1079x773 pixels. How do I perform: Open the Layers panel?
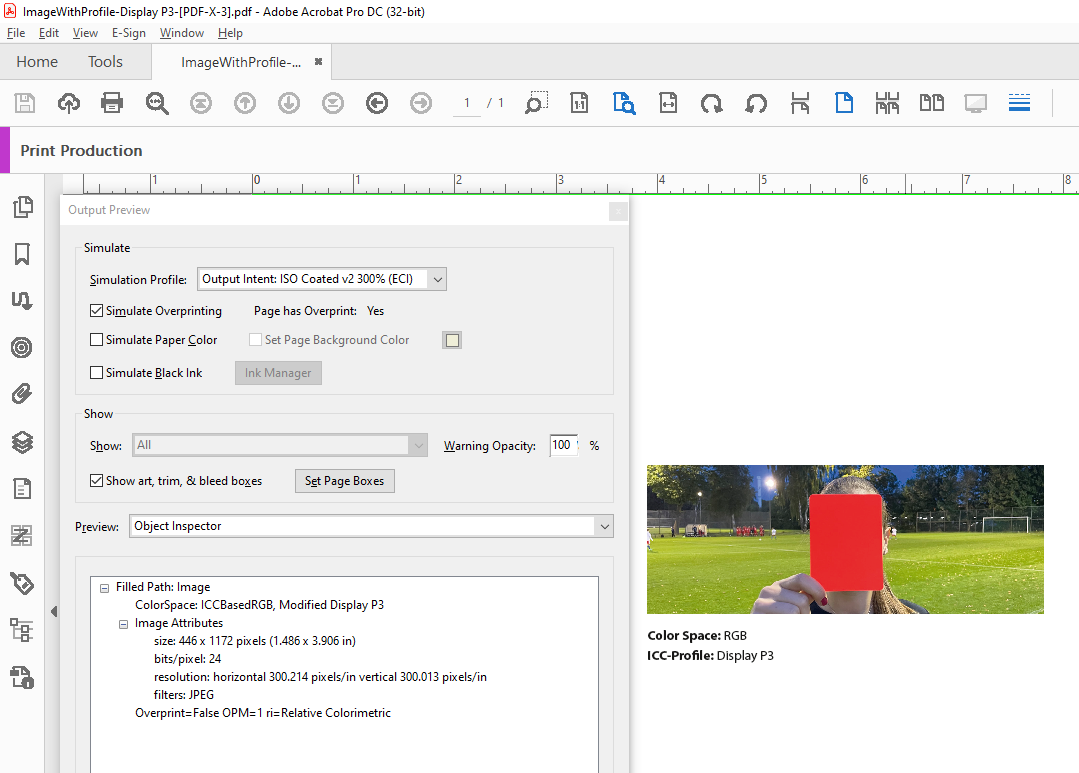[x=24, y=442]
